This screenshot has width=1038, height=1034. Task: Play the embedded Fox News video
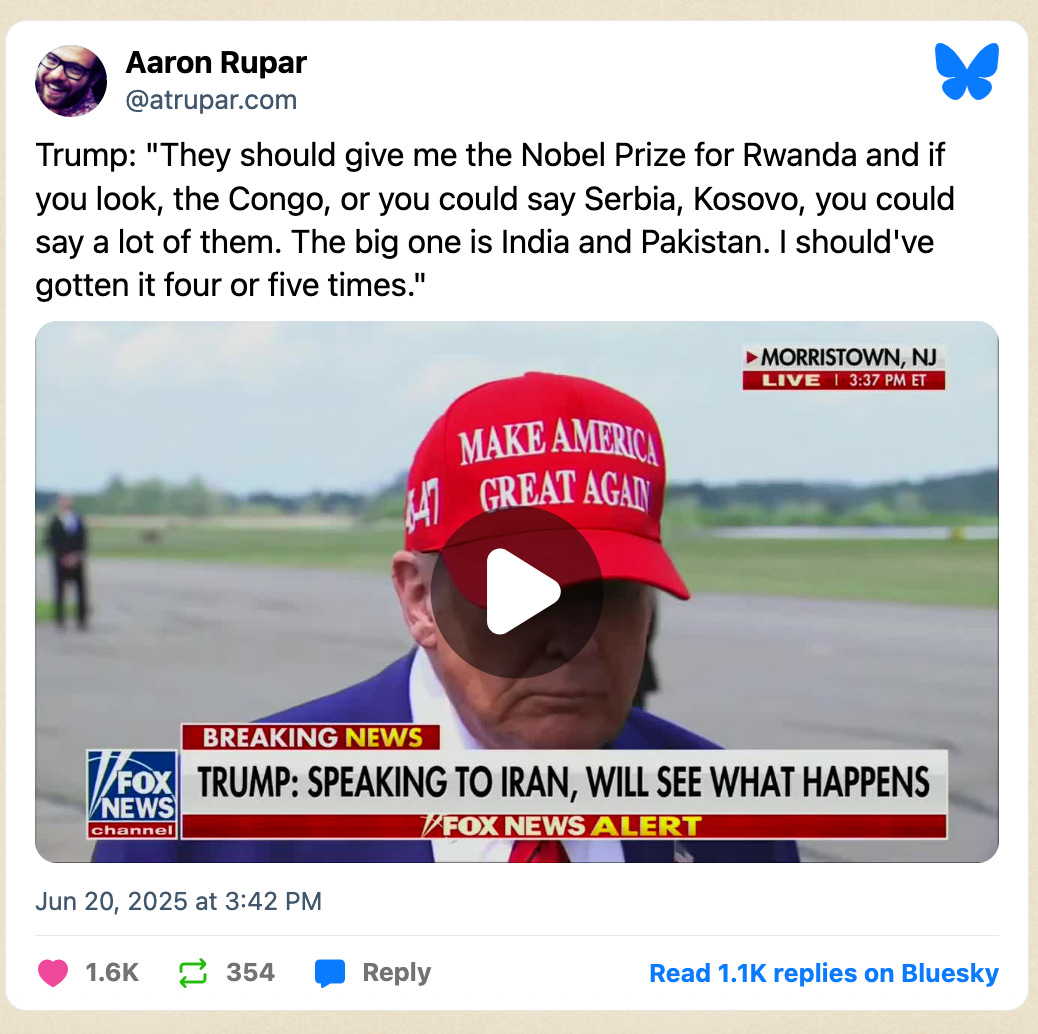pos(517,591)
